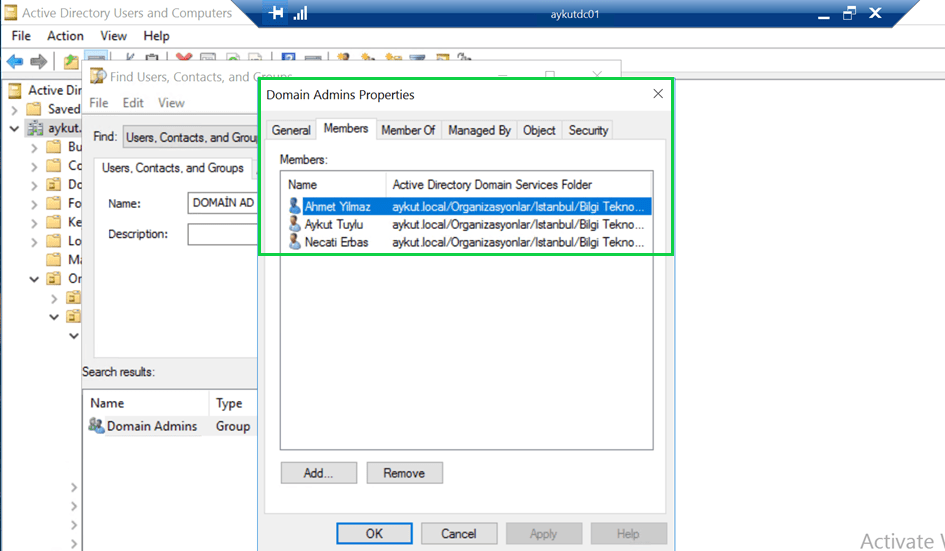This screenshot has width=945, height=551.
Task: Click the Description input field
Action: (222, 234)
